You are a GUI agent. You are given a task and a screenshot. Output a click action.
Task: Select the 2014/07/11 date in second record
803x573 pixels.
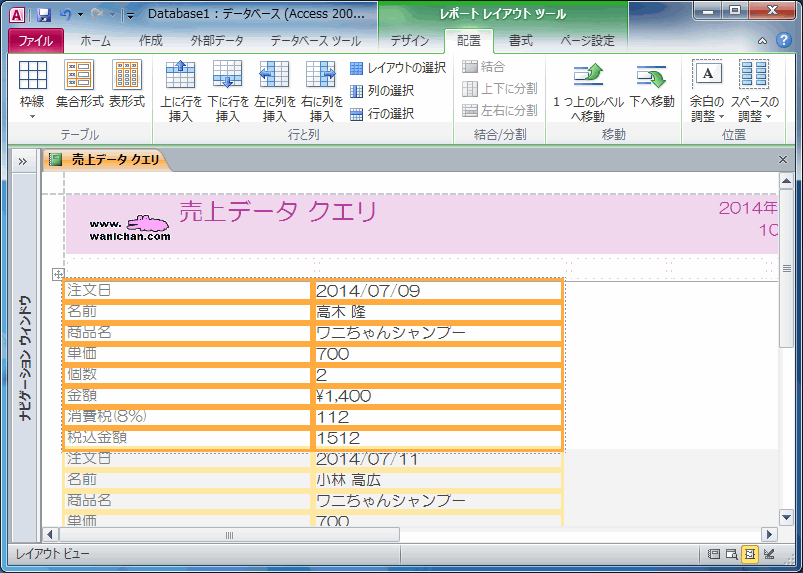click(x=438, y=459)
